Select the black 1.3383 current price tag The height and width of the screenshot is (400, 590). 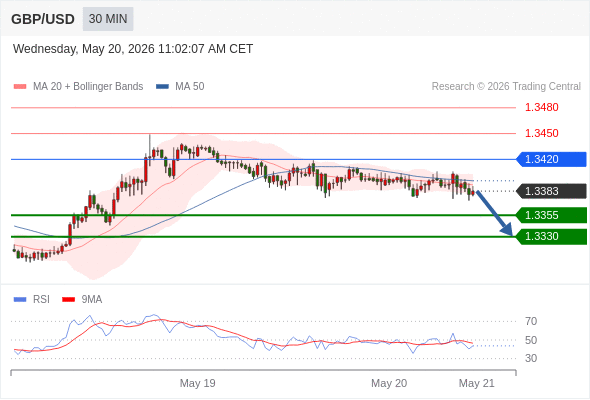point(551,191)
